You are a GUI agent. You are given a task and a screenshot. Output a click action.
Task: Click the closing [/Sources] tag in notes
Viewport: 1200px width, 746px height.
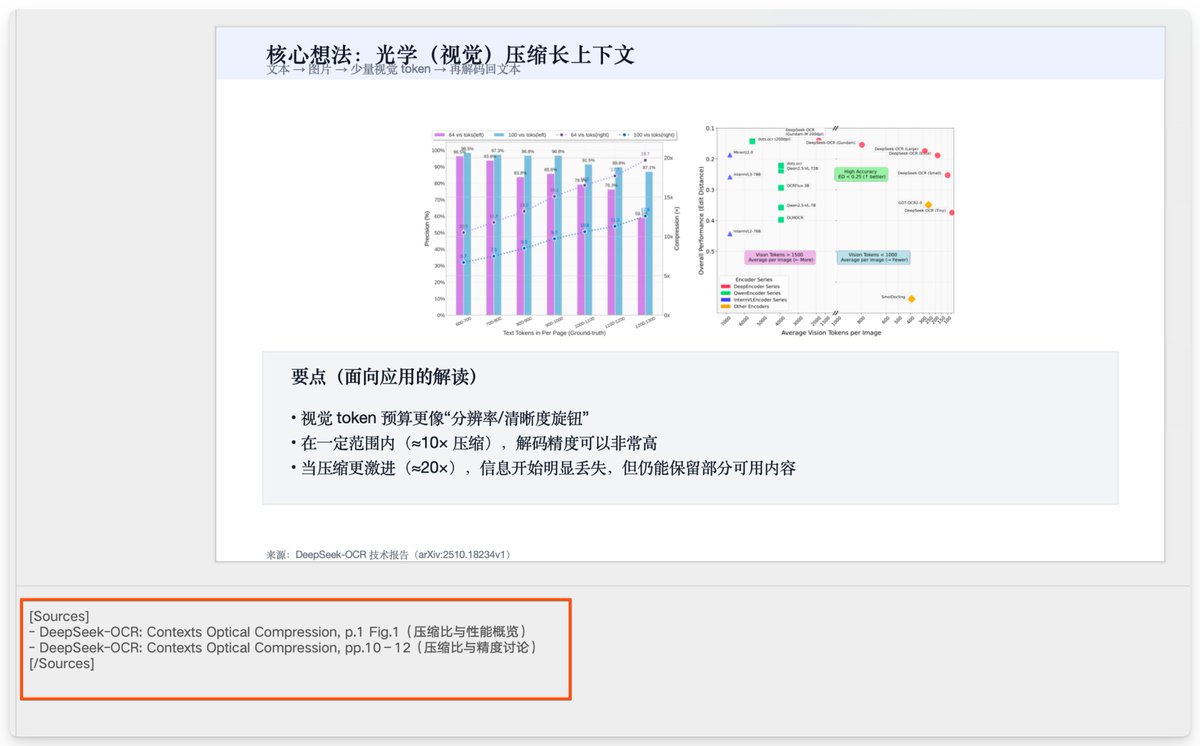[x=62, y=664]
